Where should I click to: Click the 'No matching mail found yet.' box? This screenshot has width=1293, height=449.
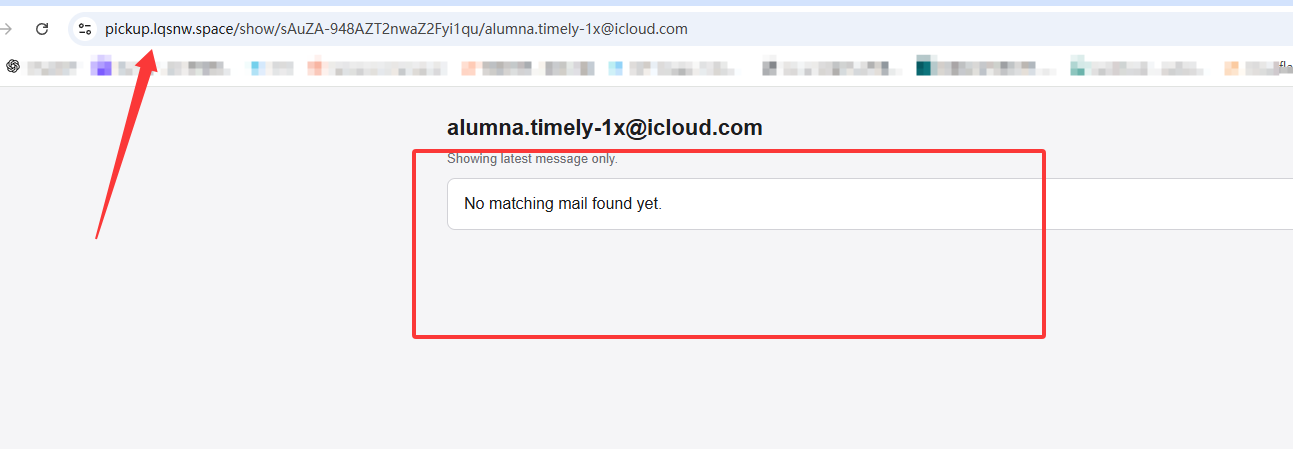[x=870, y=204]
